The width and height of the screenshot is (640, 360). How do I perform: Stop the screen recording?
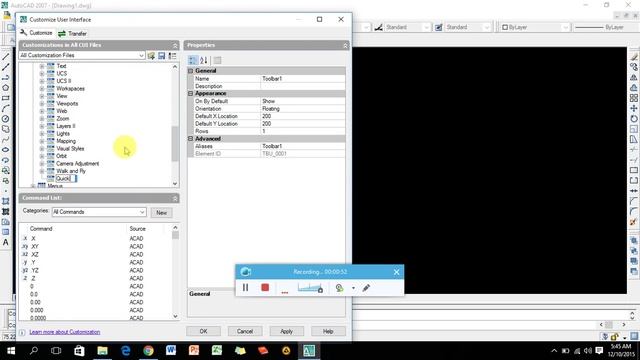[x=265, y=288]
